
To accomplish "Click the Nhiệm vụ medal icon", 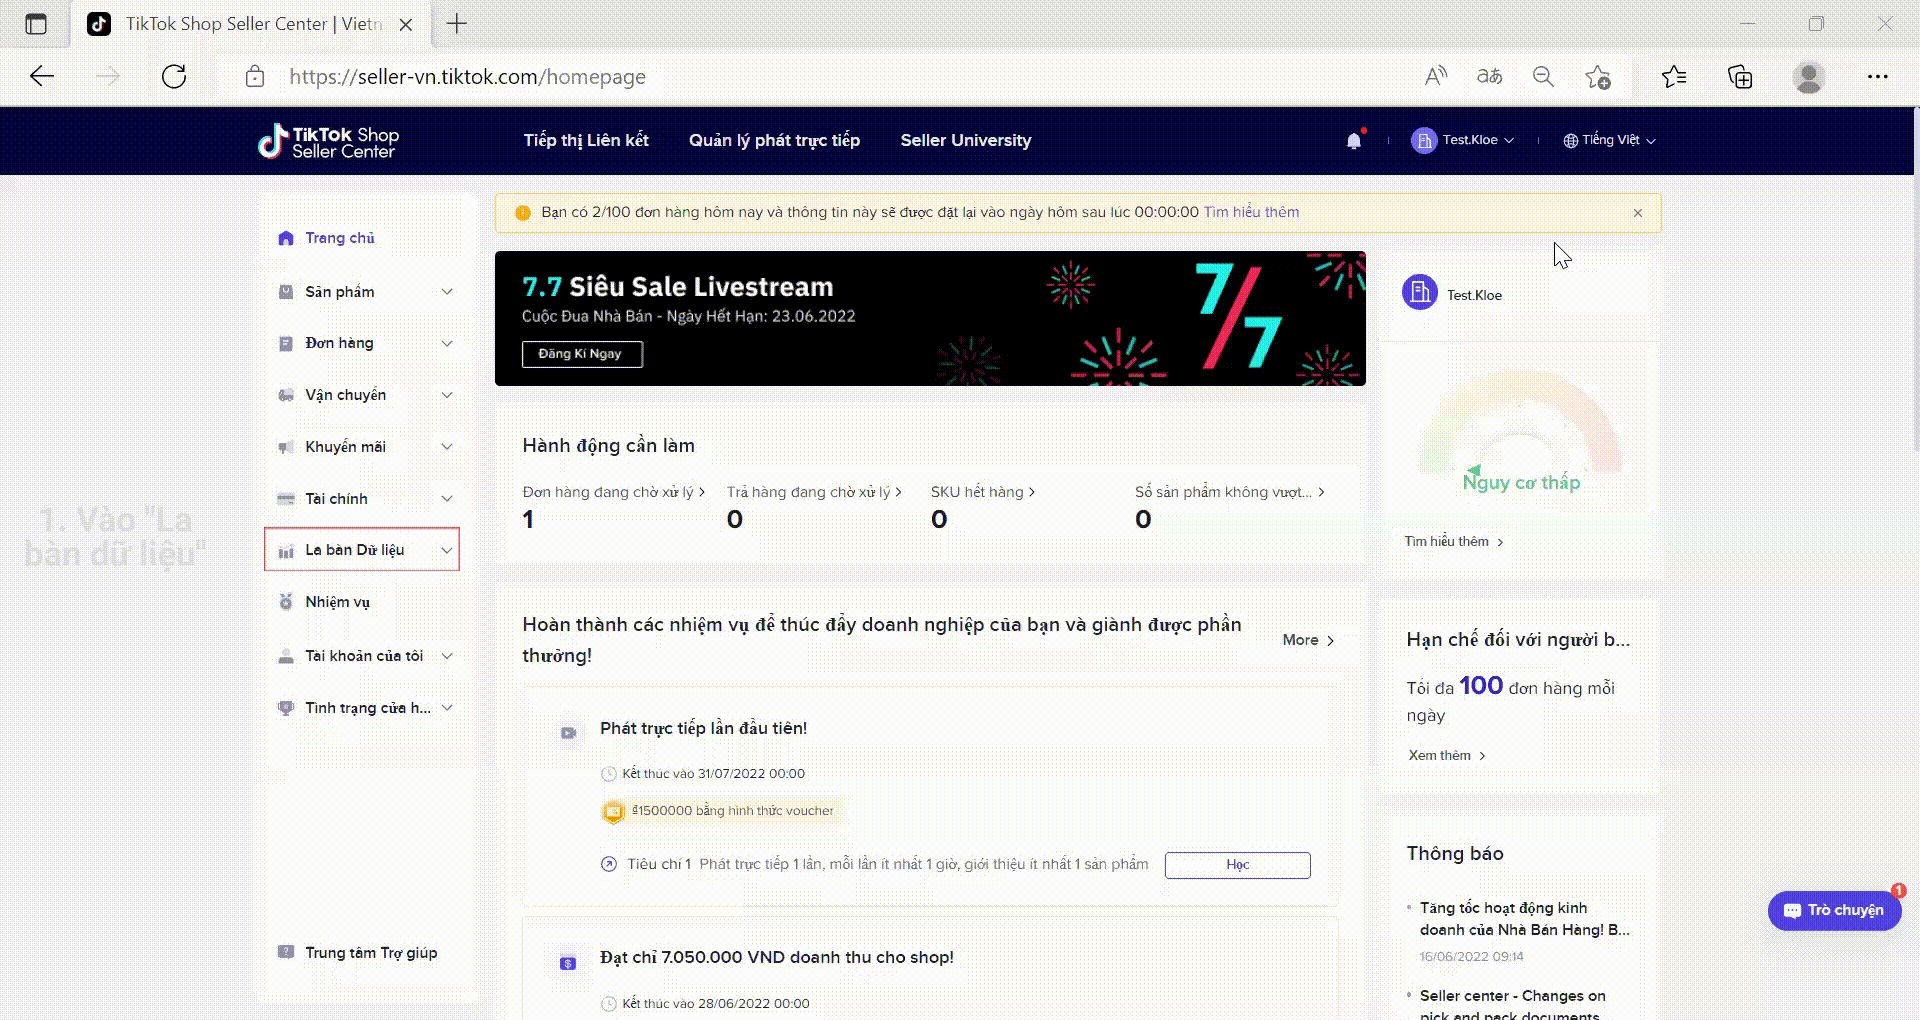I will (286, 602).
